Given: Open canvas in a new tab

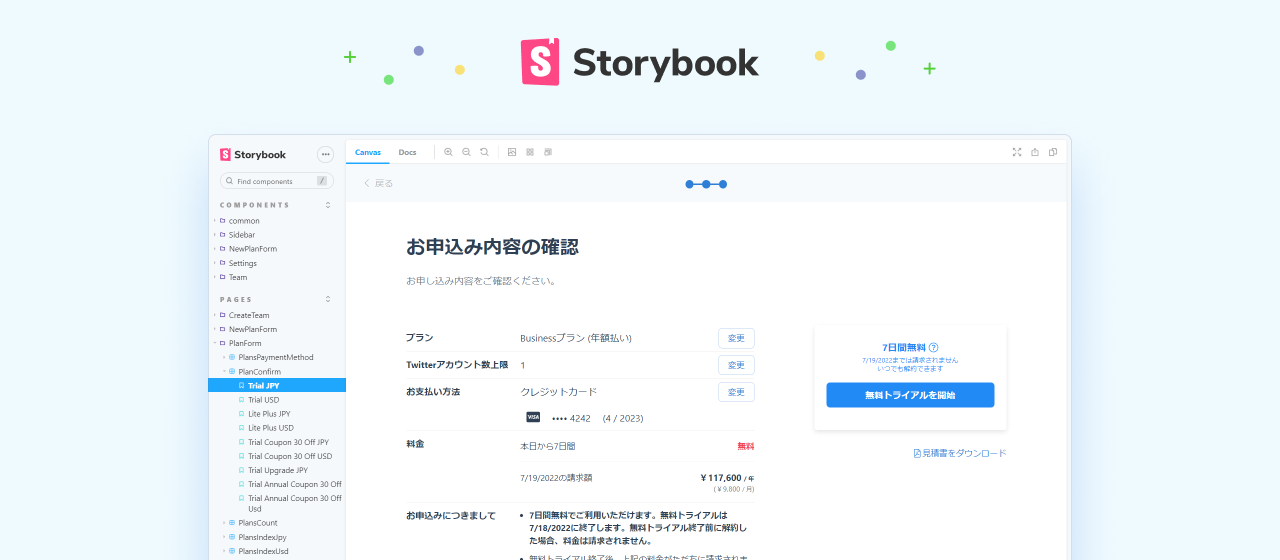Looking at the screenshot, I should pyautogui.click(x=1035, y=152).
